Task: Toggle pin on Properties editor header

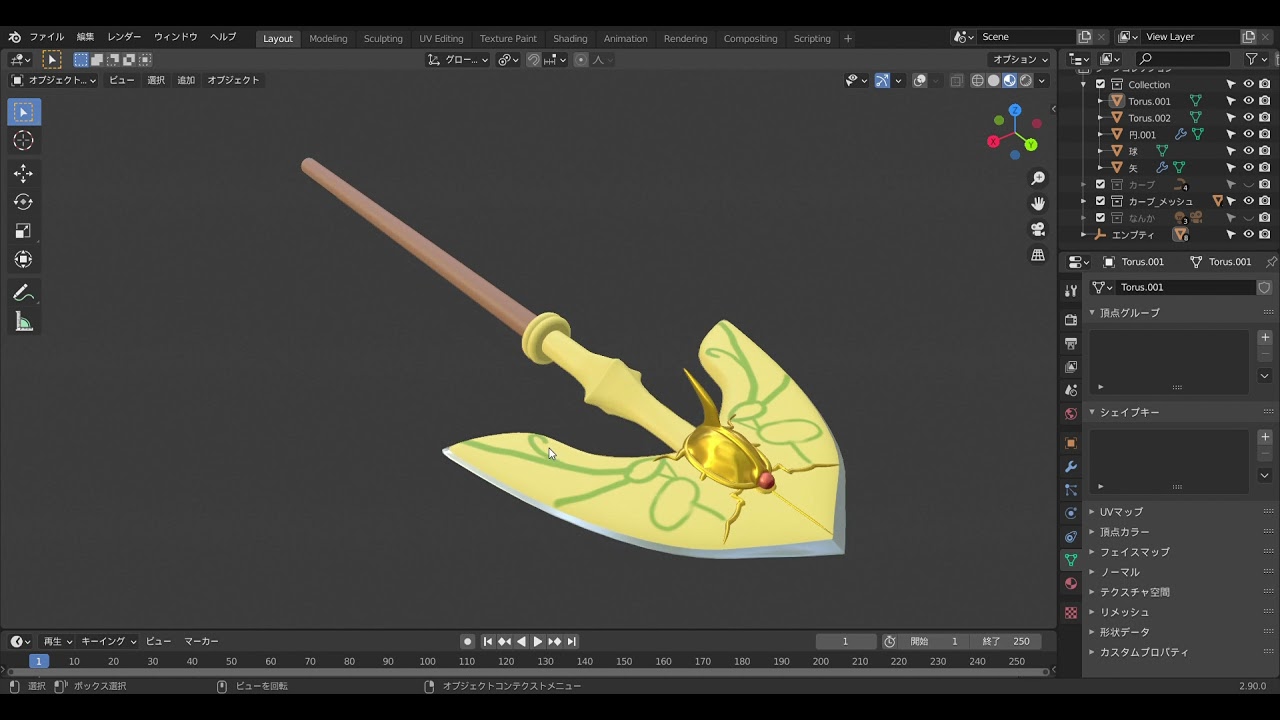Action: 1271,262
